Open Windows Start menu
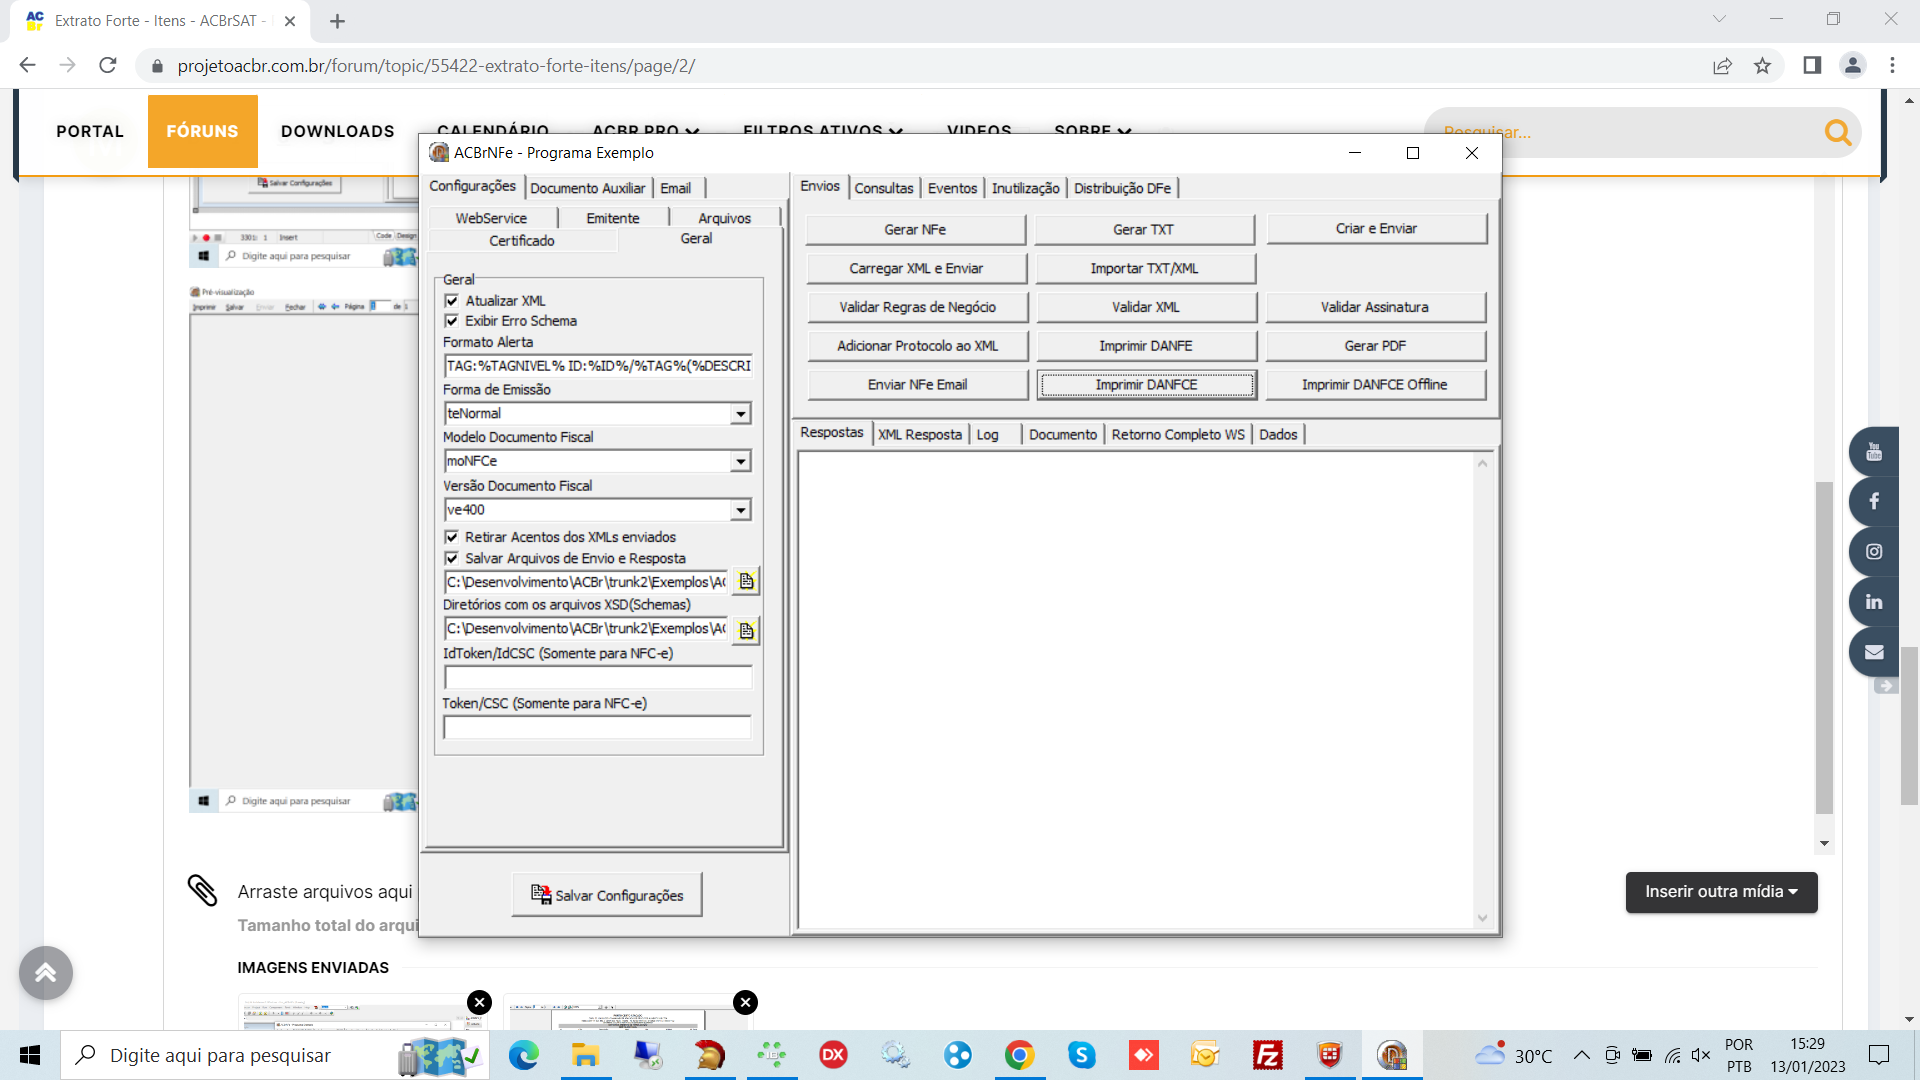Screen dimensions: 1920x1080 pyautogui.click(x=30, y=1055)
